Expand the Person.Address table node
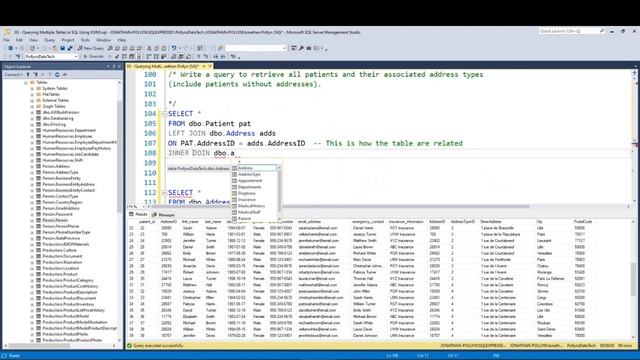This screenshot has width=640, height=360. pos(32,167)
